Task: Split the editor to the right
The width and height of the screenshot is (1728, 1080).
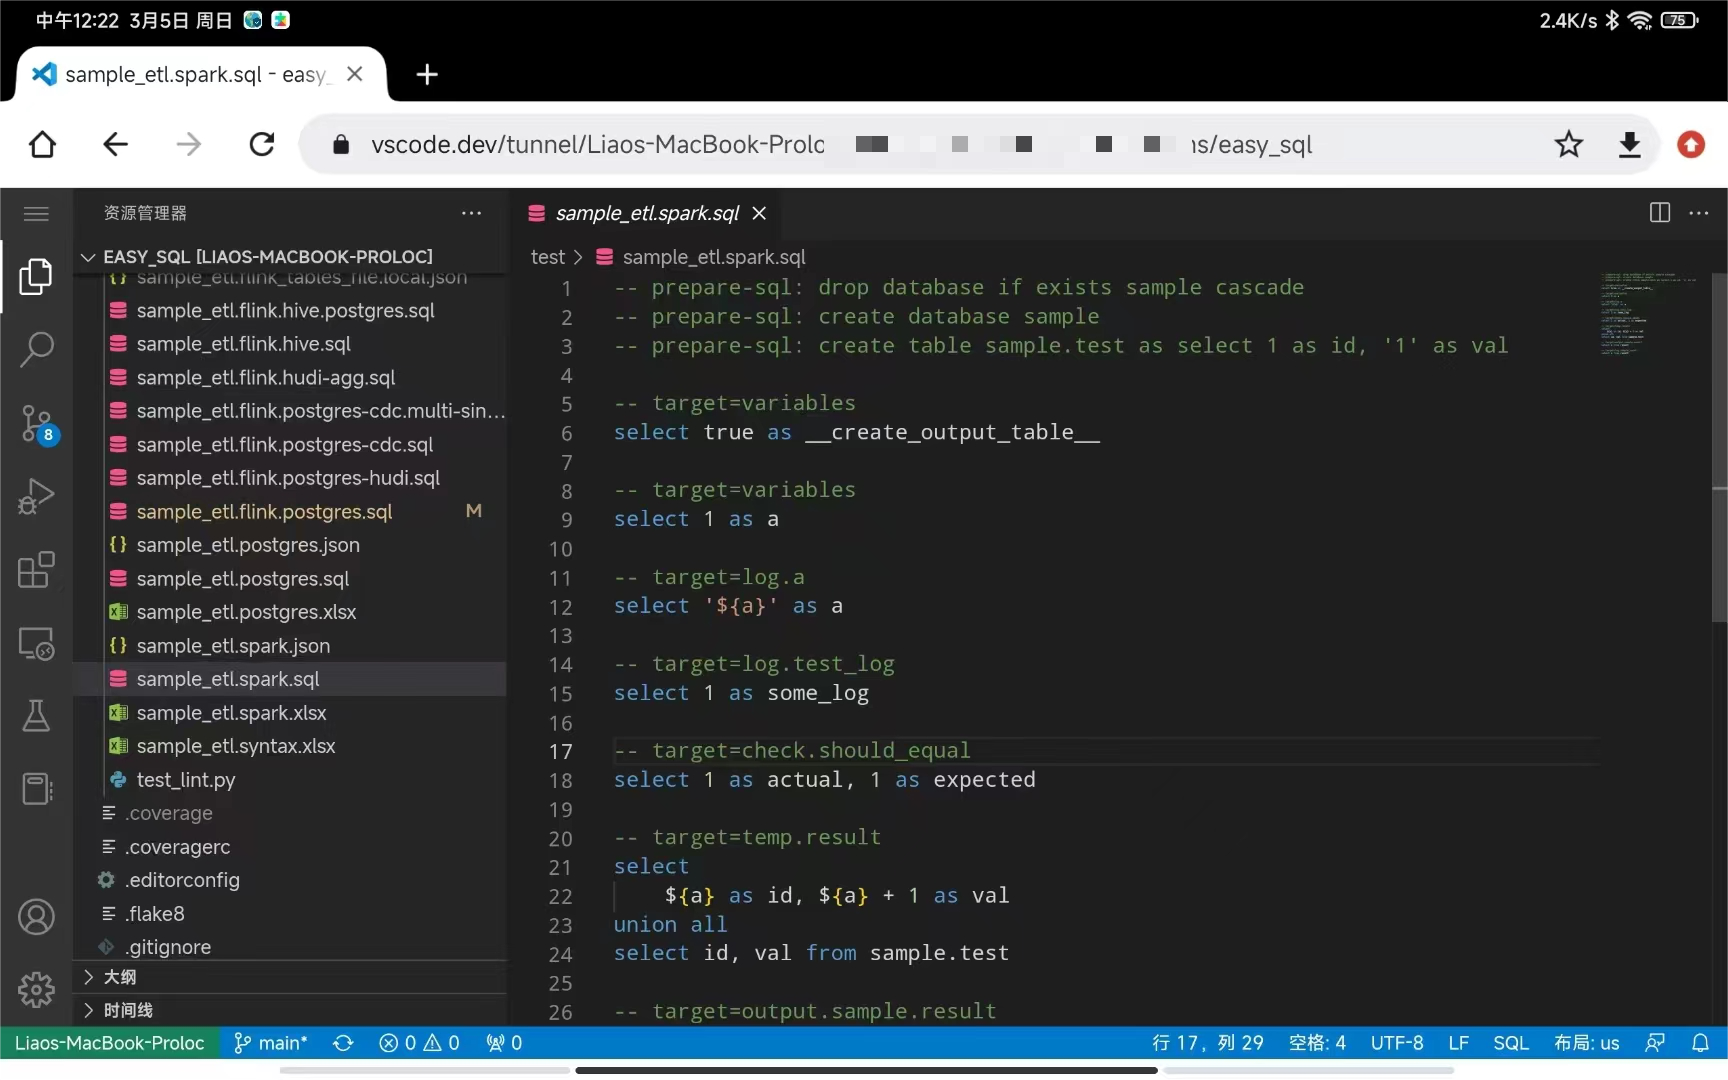Action: click(x=1659, y=213)
